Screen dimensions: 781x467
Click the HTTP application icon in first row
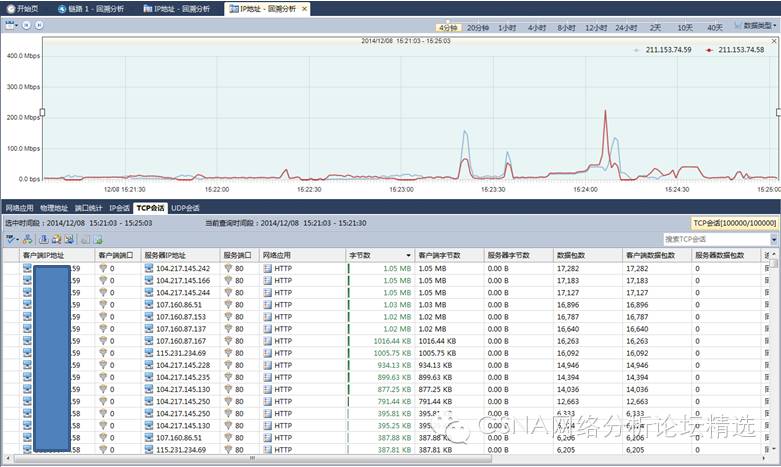(x=268, y=269)
